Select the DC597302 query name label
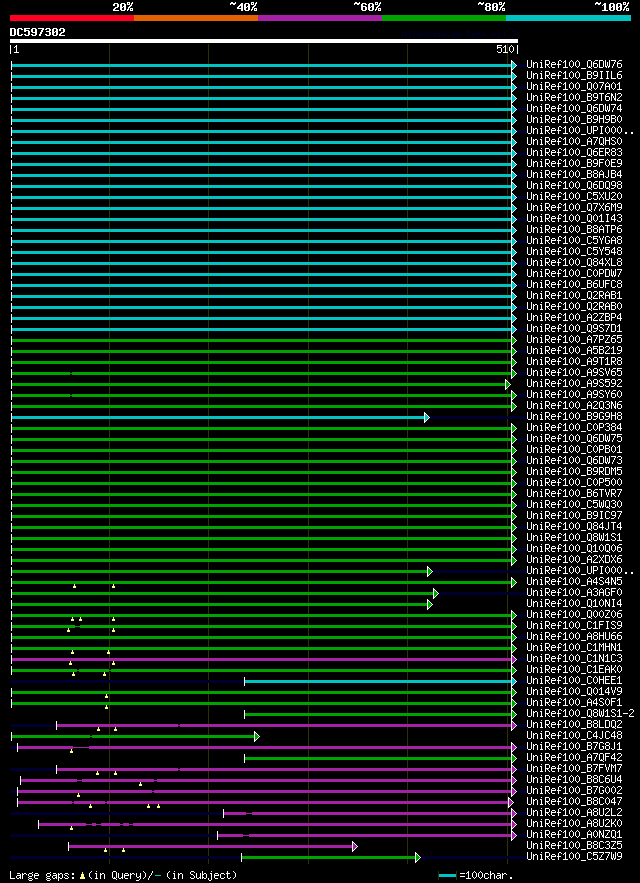This screenshot has height=883, width=640. 38,32
